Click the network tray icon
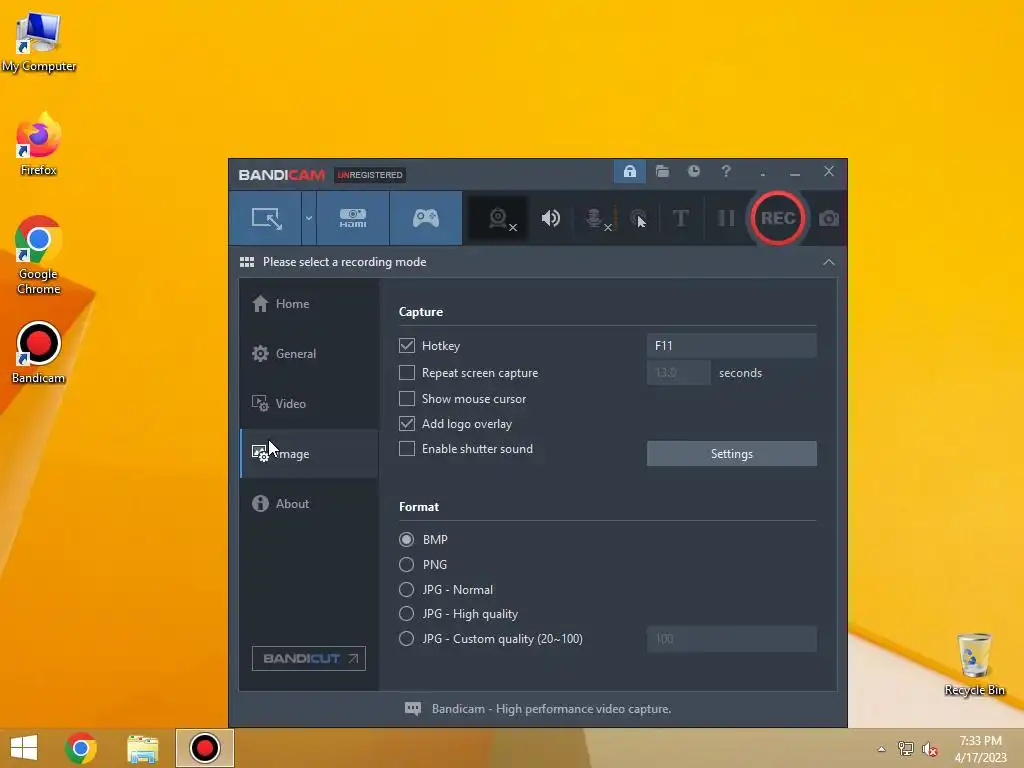This screenshot has height=768, width=1024. click(x=906, y=748)
